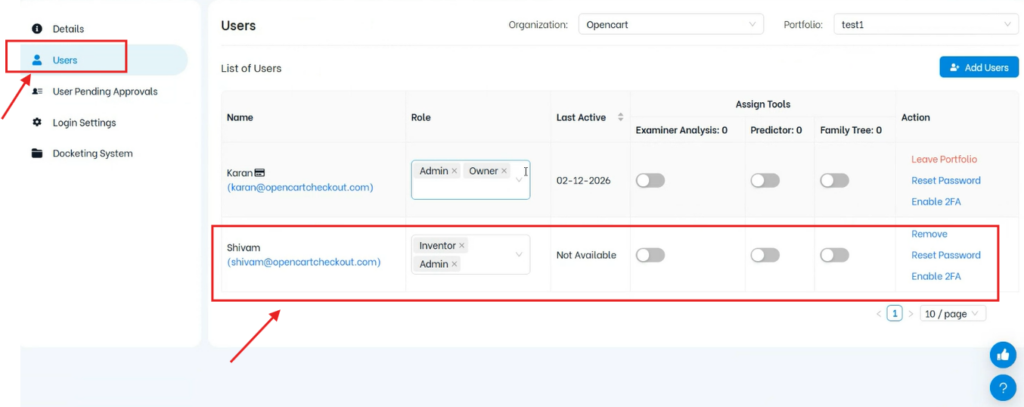Viewport: 1024px width, 407px height.
Task: Click the card icon next to Karan
Action: [x=259, y=173]
